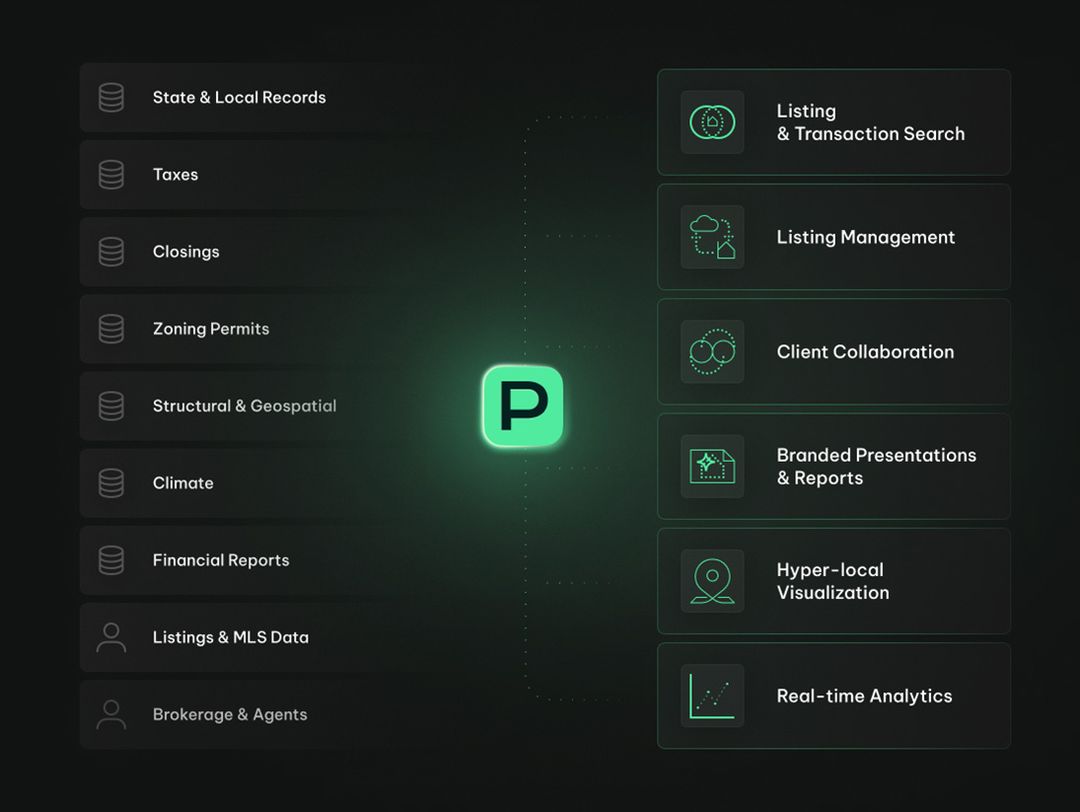Open the Financial Reports entry
1080x812 pixels.
pyautogui.click(x=221, y=560)
